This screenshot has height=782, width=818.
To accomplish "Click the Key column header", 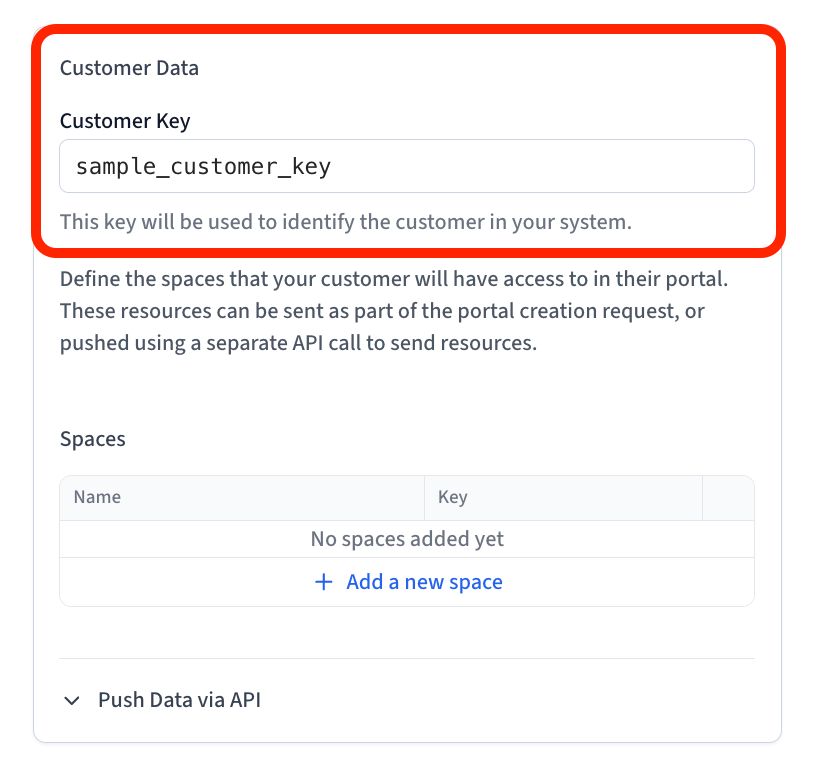I will (x=452, y=497).
